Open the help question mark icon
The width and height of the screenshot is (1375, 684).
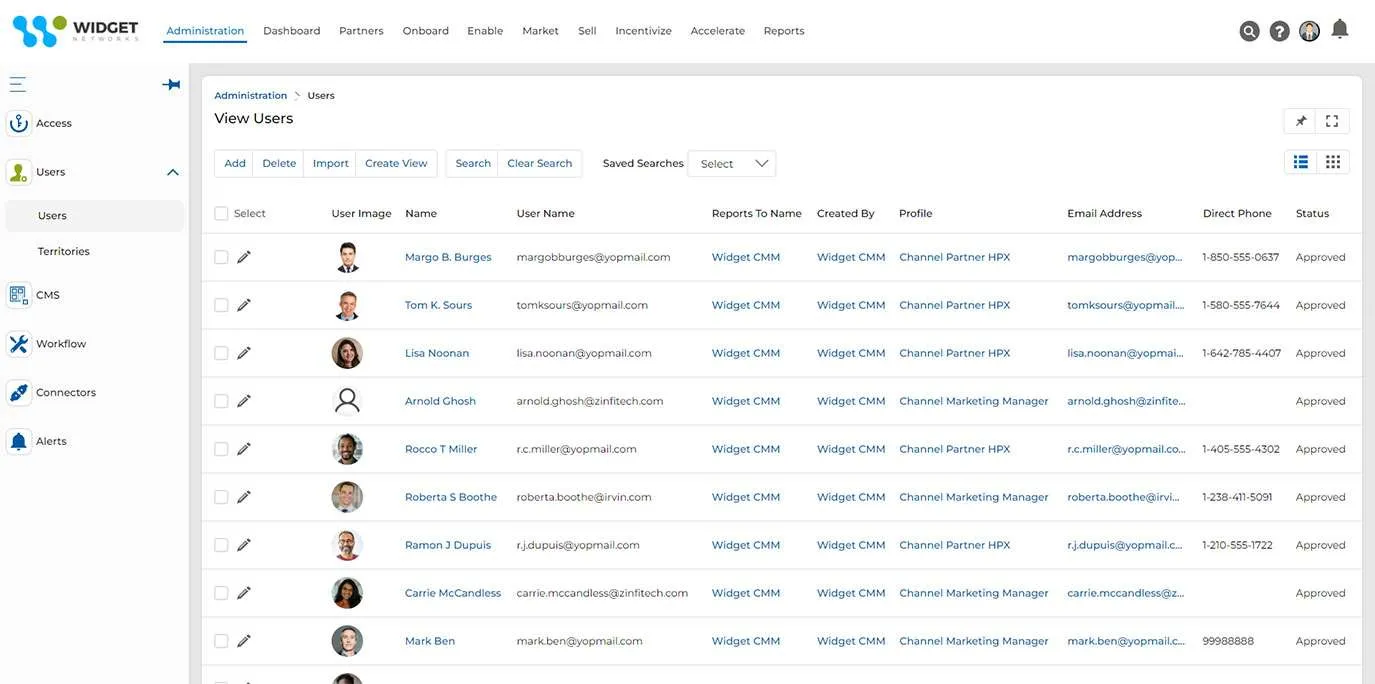1279,31
